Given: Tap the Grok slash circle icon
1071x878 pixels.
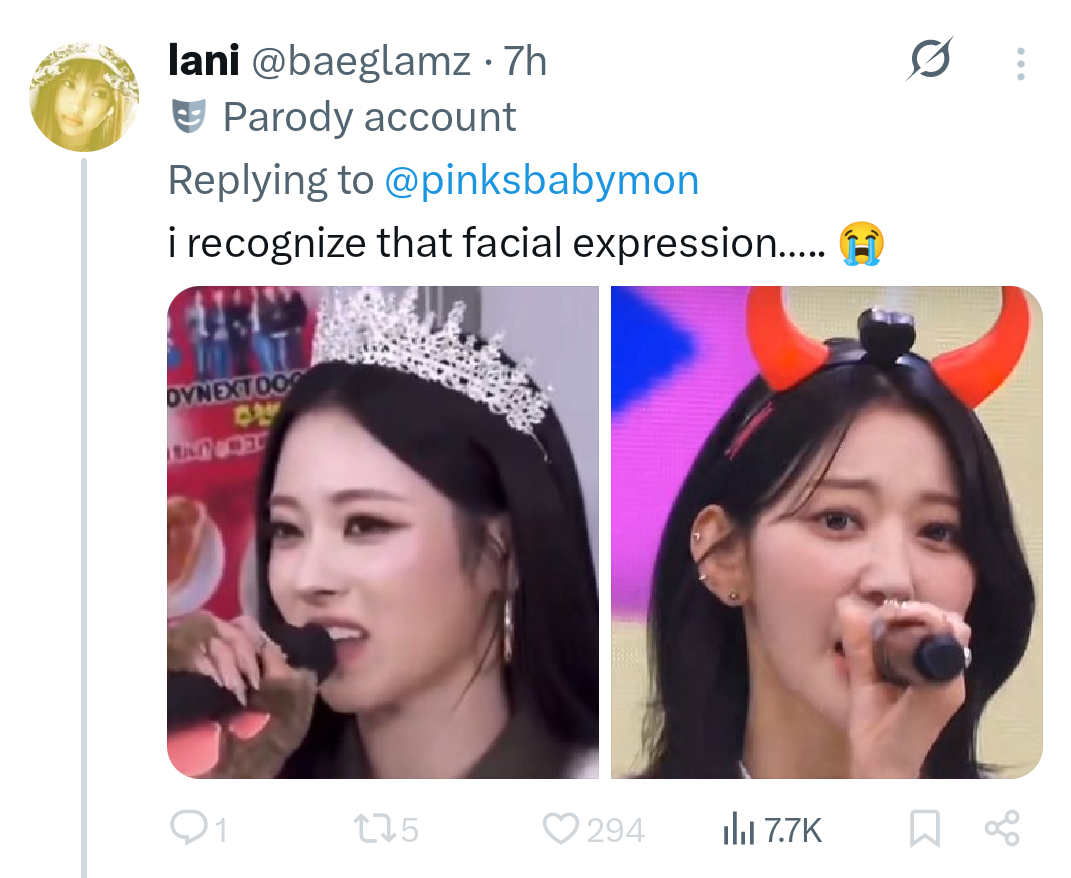Looking at the screenshot, I should (930, 59).
